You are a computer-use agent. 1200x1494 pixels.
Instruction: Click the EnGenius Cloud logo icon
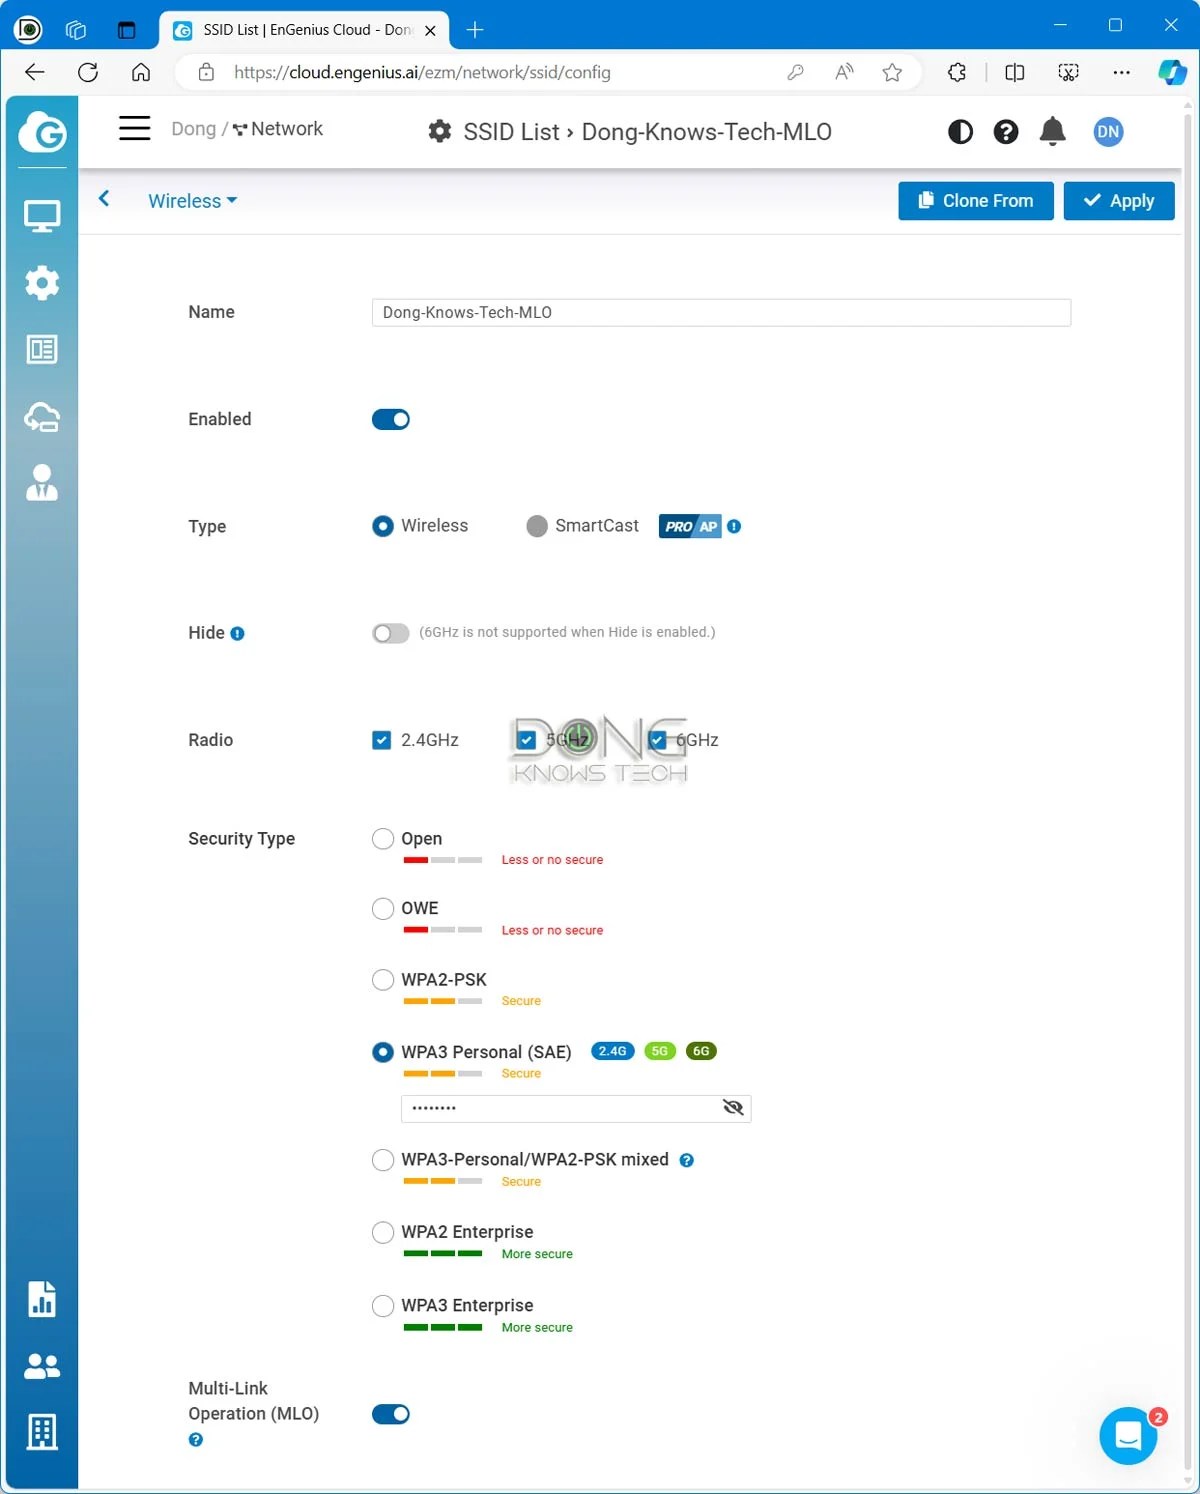tap(42, 132)
